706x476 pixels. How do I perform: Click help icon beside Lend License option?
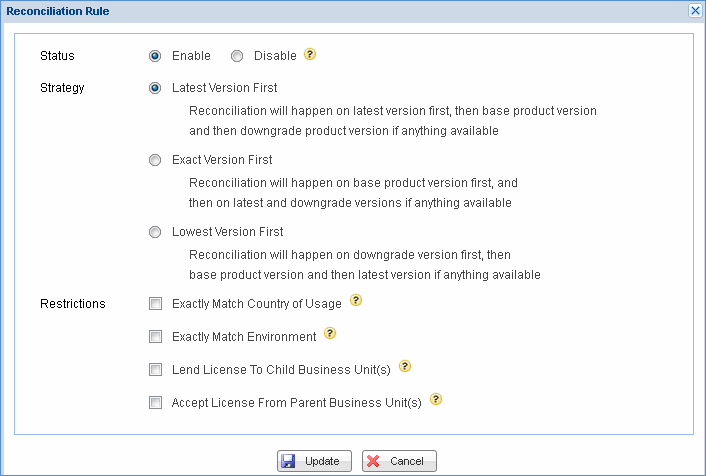(405, 366)
